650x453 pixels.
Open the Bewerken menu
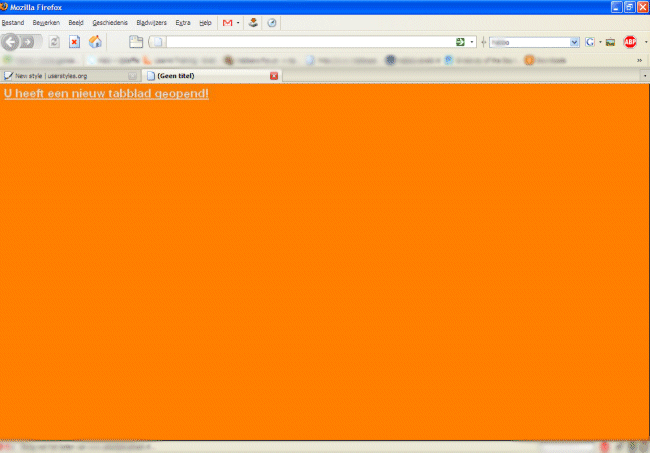click(x=46, y=23)
